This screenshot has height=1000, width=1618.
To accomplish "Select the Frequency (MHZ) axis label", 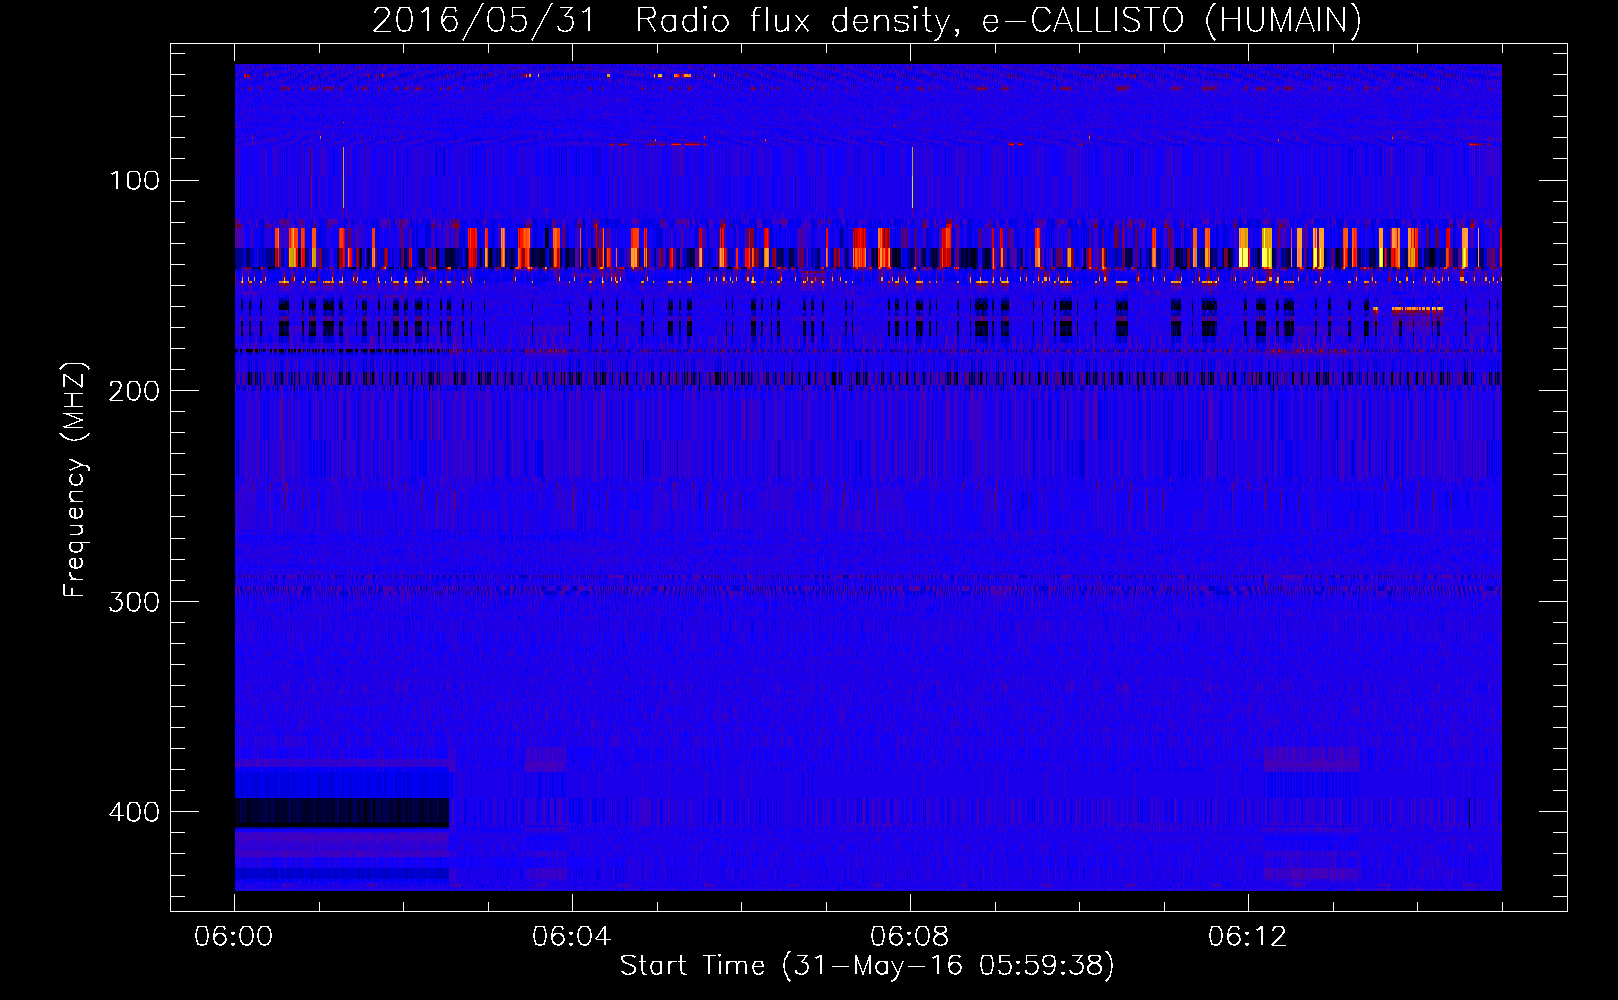I will click(x=75, y=479).
